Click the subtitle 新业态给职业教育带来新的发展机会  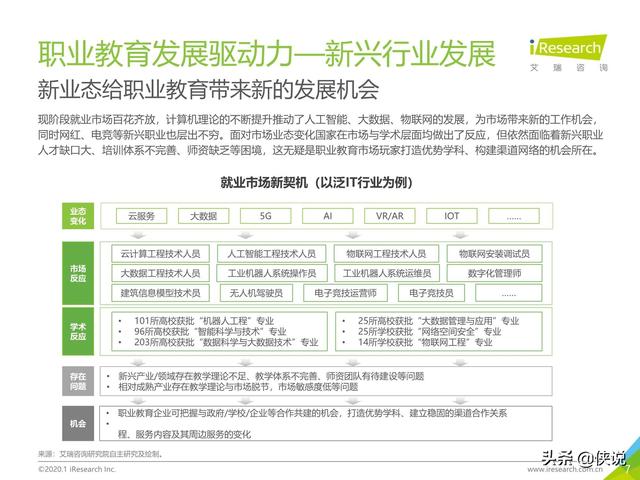coord(209,89)
